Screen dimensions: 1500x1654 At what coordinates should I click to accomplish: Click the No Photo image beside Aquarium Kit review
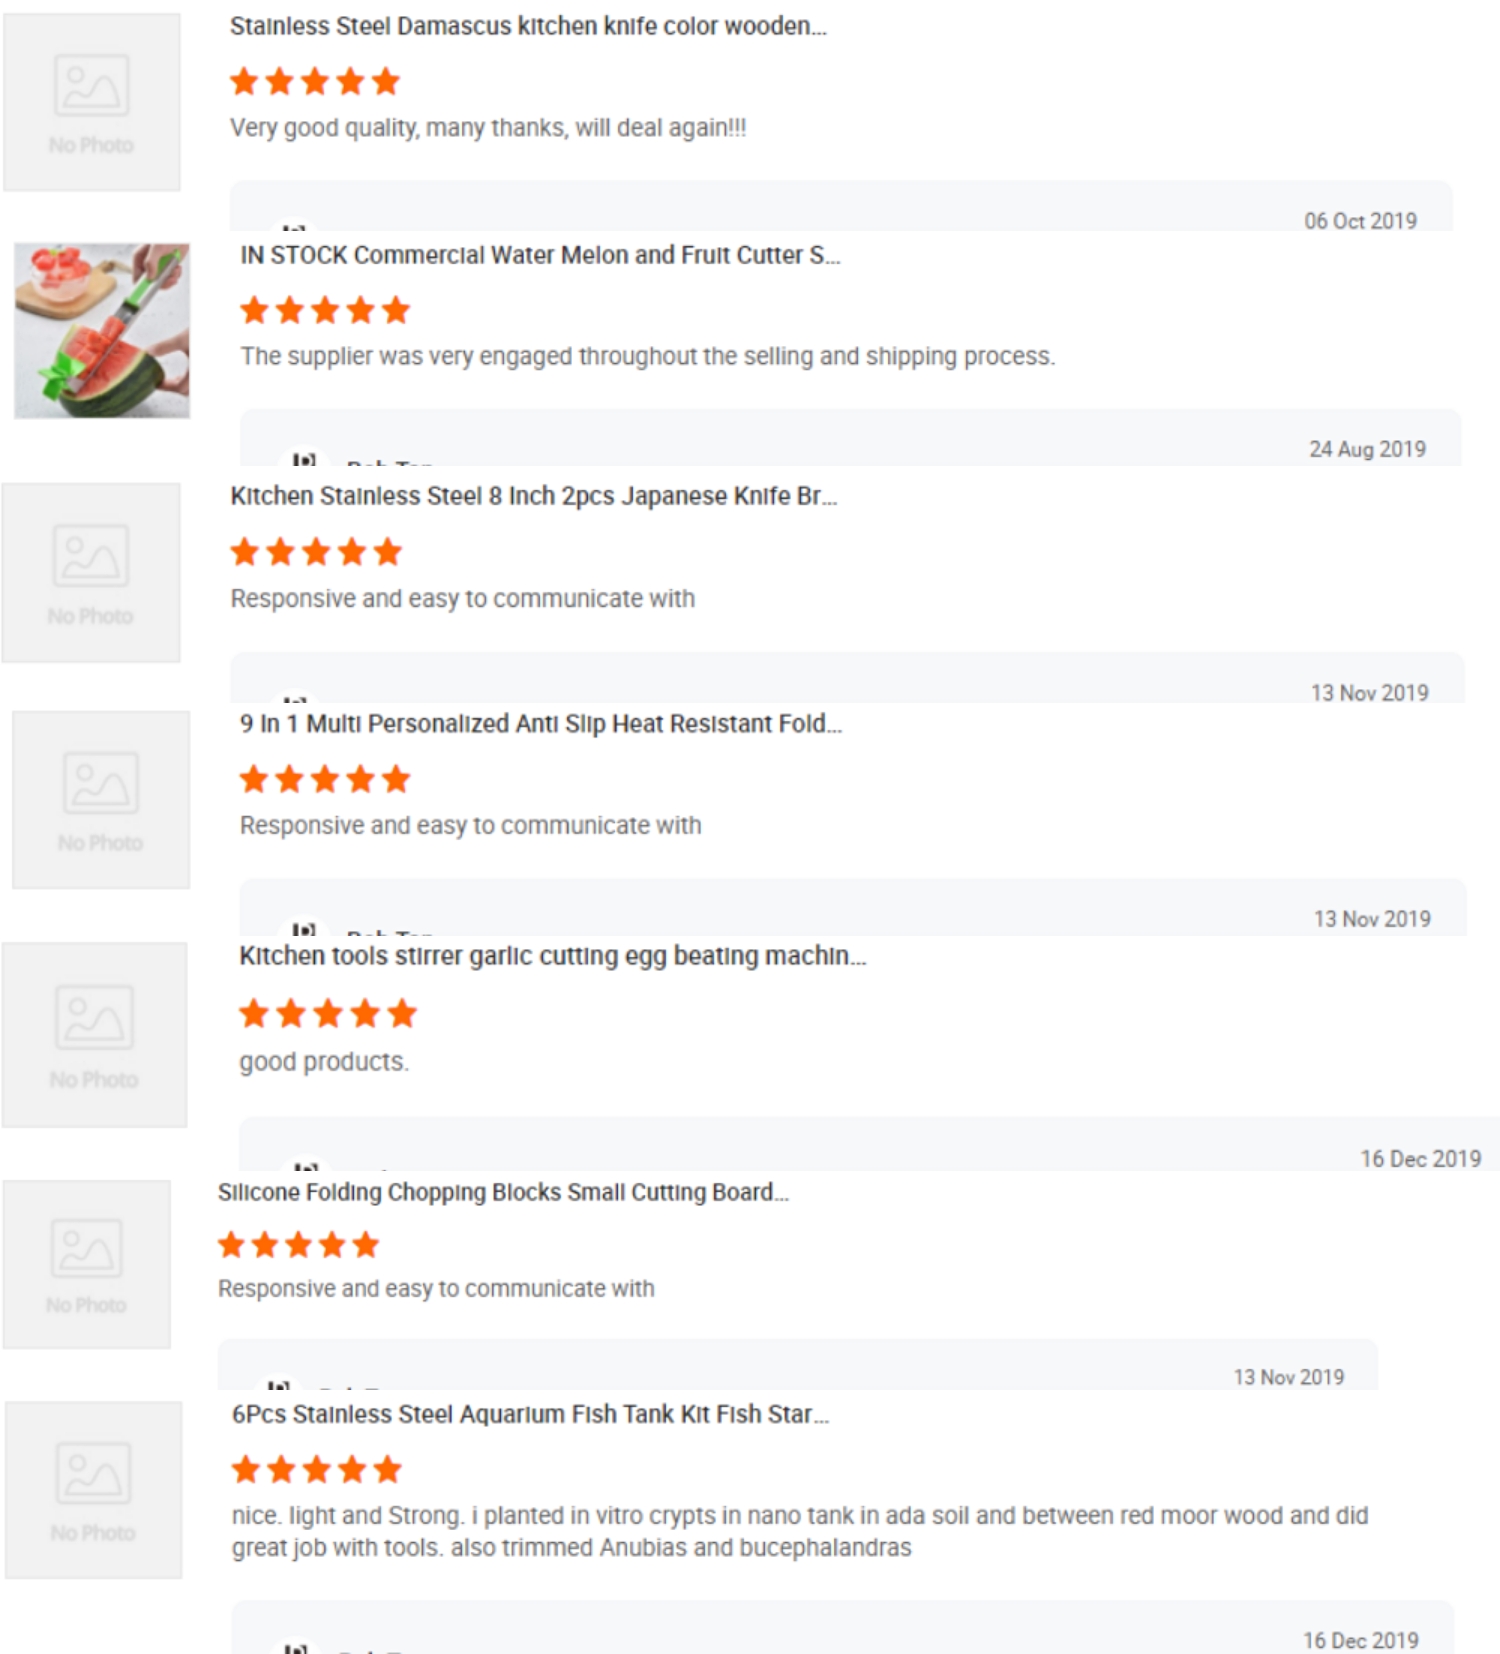[x=94, y=1490]
